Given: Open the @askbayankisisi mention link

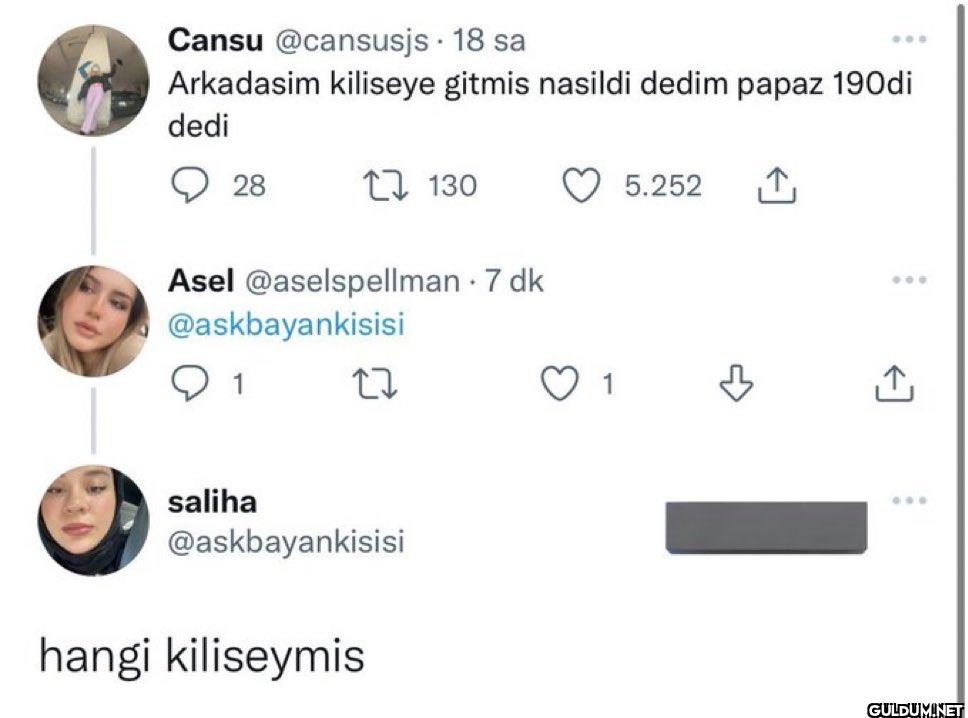Looking at the screenshot, I should point(286,326).
